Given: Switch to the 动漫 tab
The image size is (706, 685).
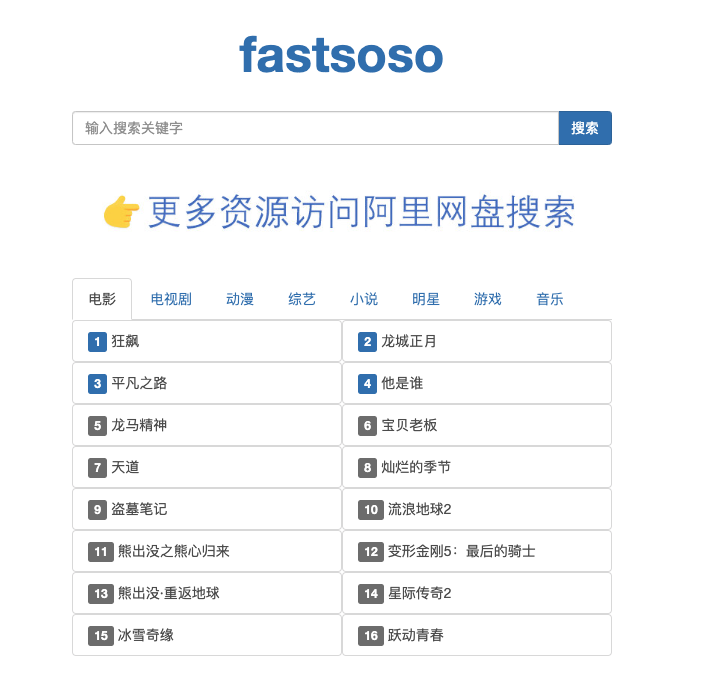Looking at the screenshot, I should (240, 299).
